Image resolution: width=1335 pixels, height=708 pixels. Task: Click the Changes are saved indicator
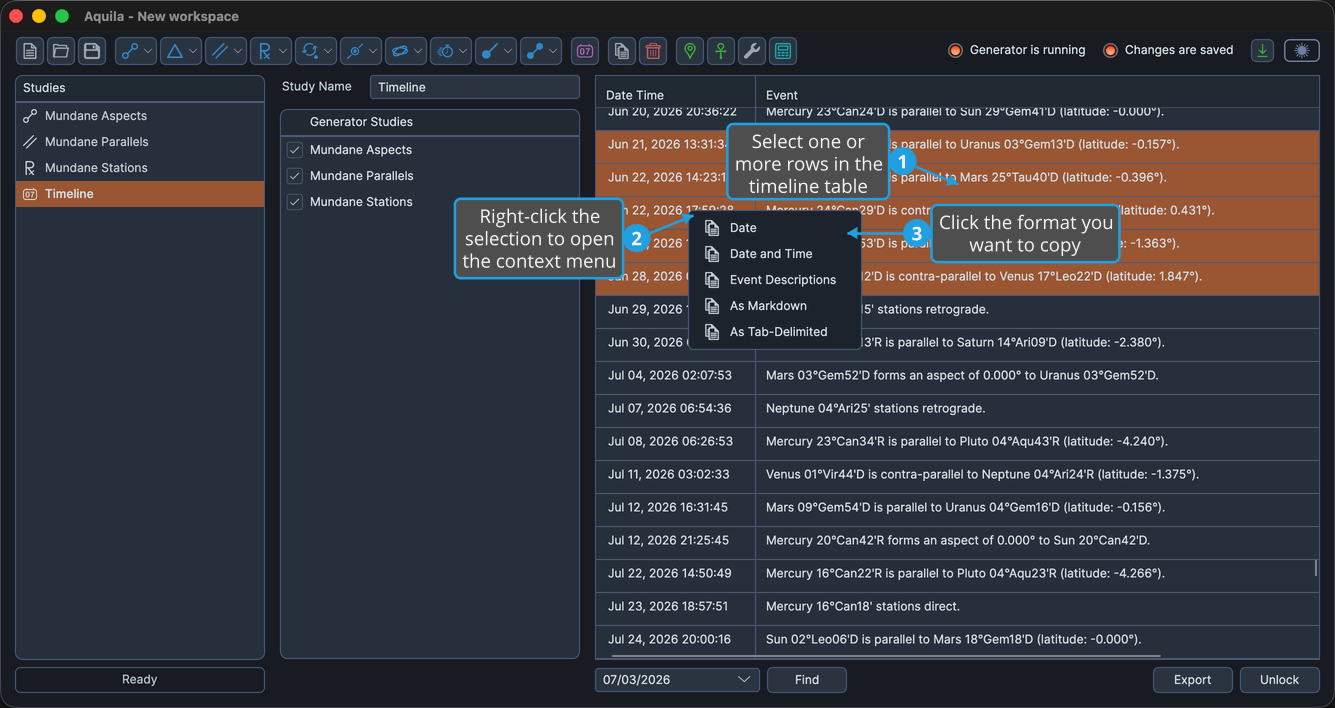[1168, 50]
